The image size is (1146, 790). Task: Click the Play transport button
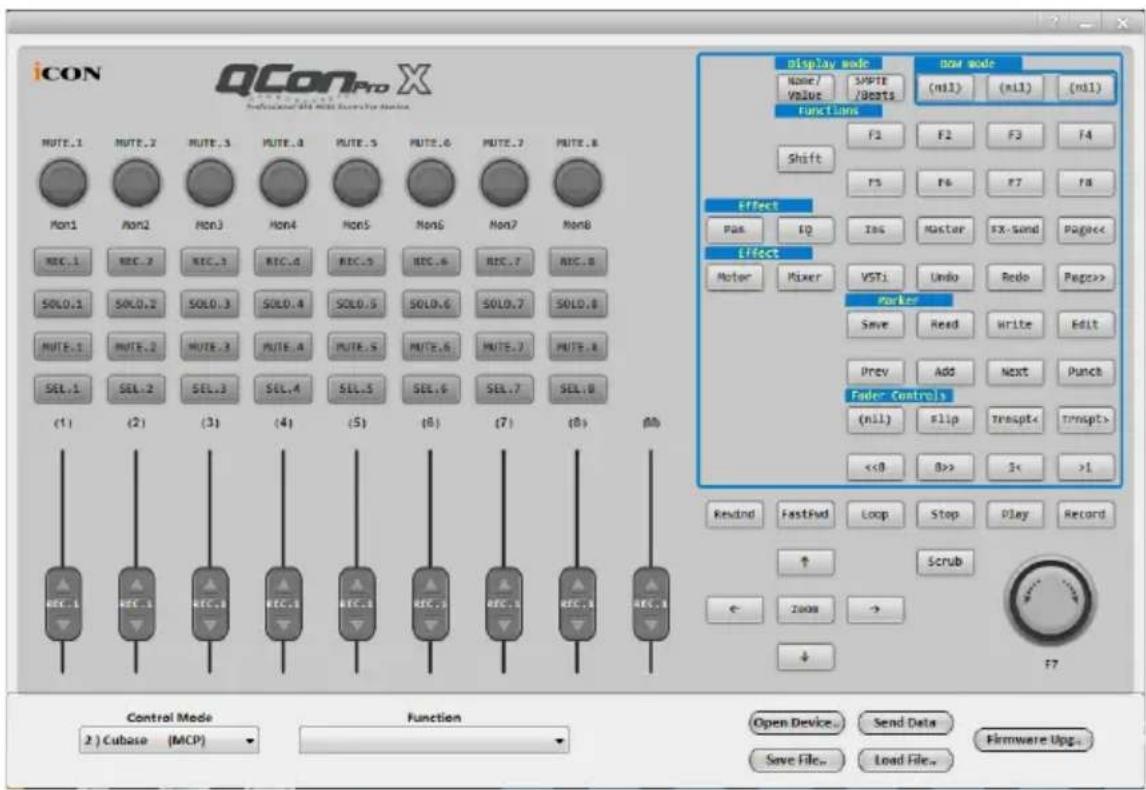point(1015,514)
